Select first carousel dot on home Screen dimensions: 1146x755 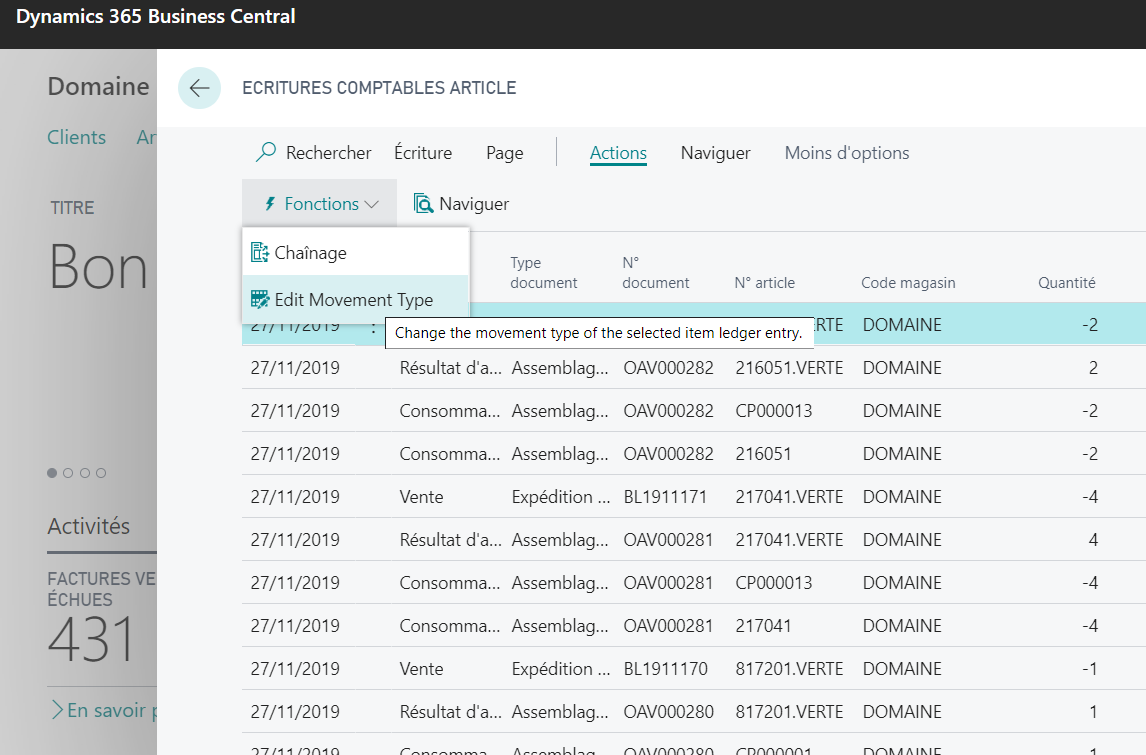pos(52,473)
